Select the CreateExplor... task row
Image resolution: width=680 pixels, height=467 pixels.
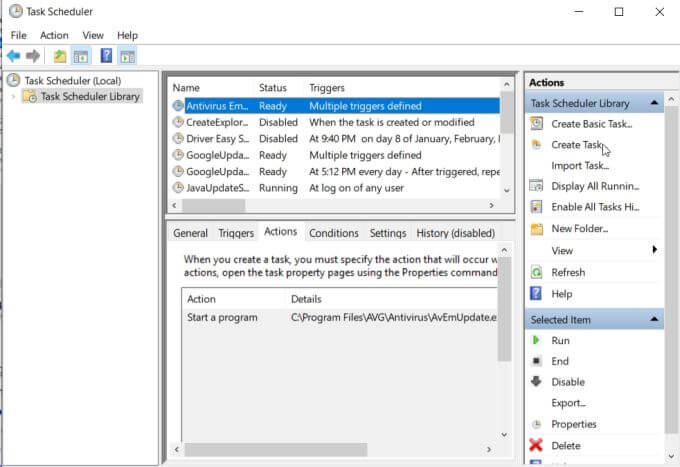[x=335, y=122]
